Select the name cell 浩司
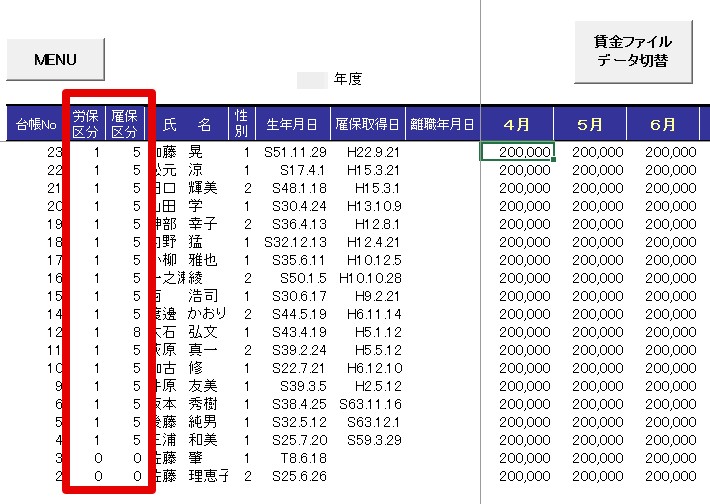The height and width of the screenshot is (504, 710). 203,296
